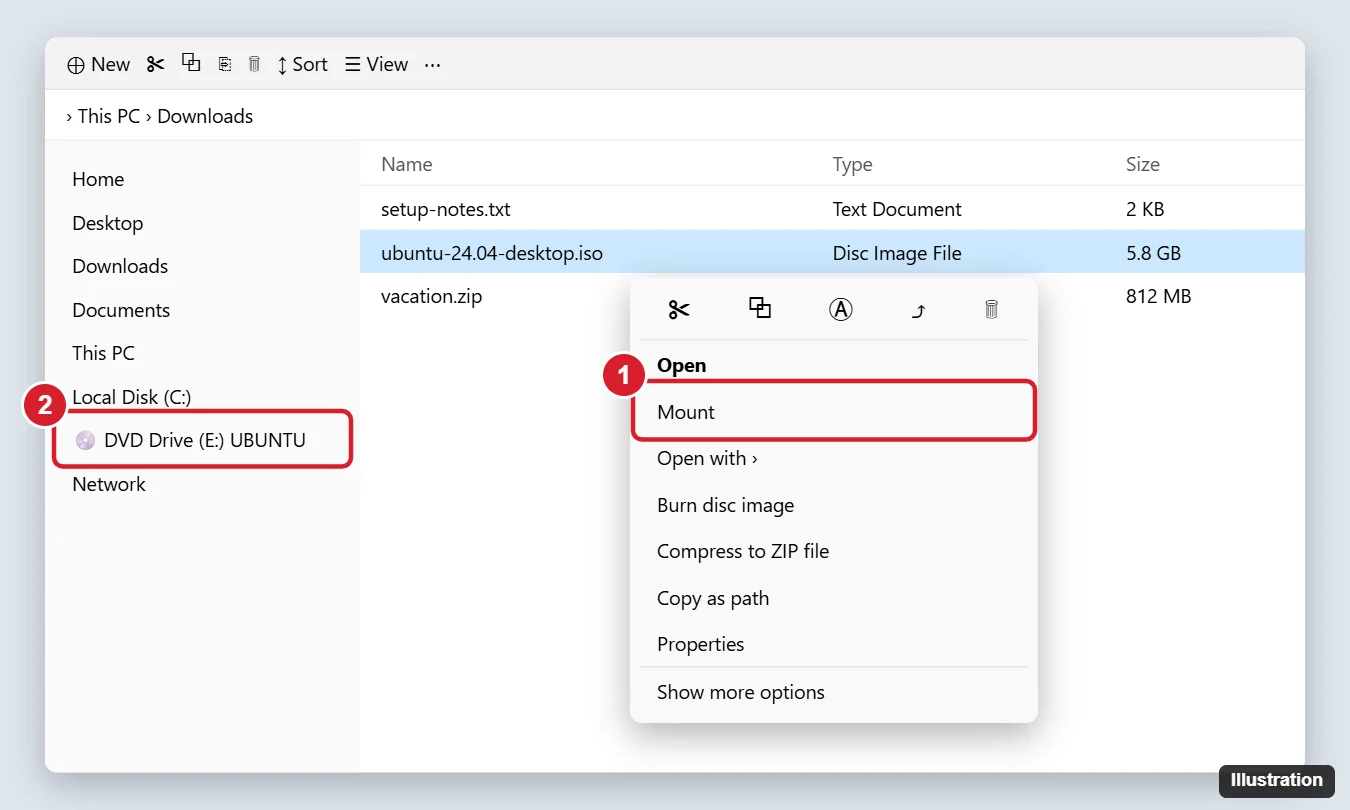
Task: Click the scissors Cut icon in the top toolbar
Action: pos(155,64)
